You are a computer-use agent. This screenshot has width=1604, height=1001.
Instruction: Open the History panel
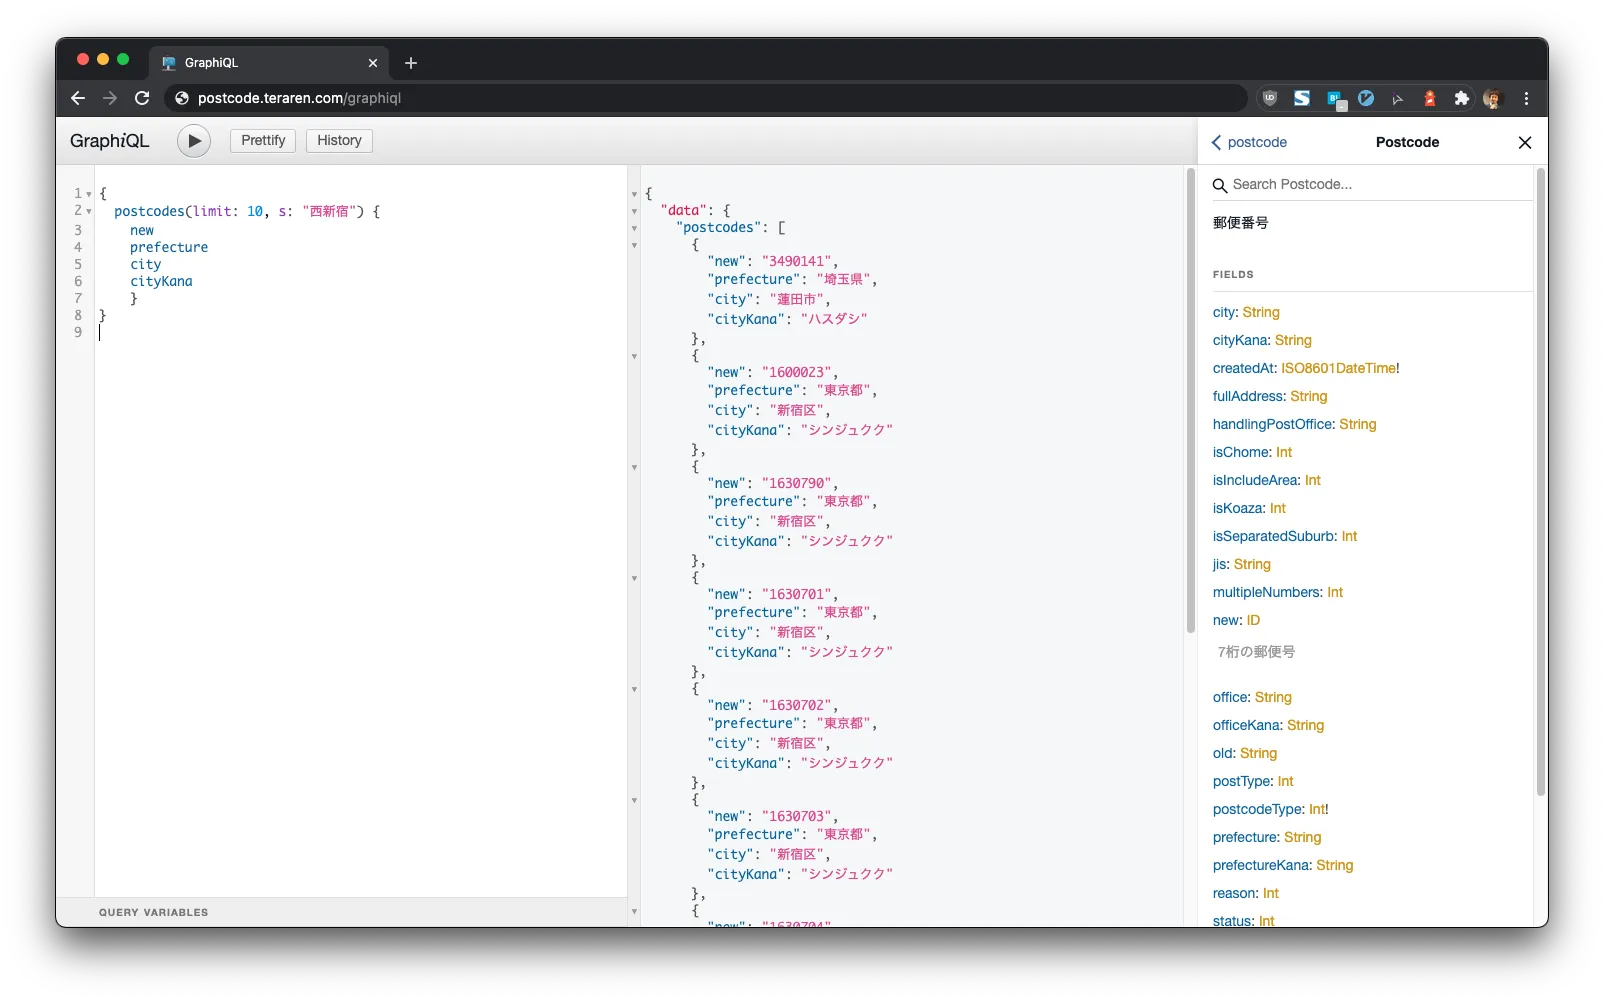pyautogui.click(x=339, y=141)
